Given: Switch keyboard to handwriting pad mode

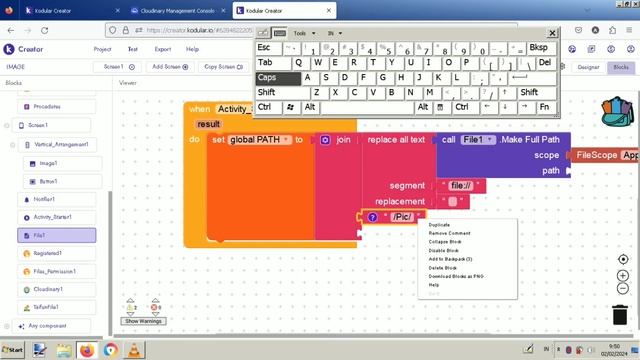Looking at the screenshot, I should click(263, 33).
